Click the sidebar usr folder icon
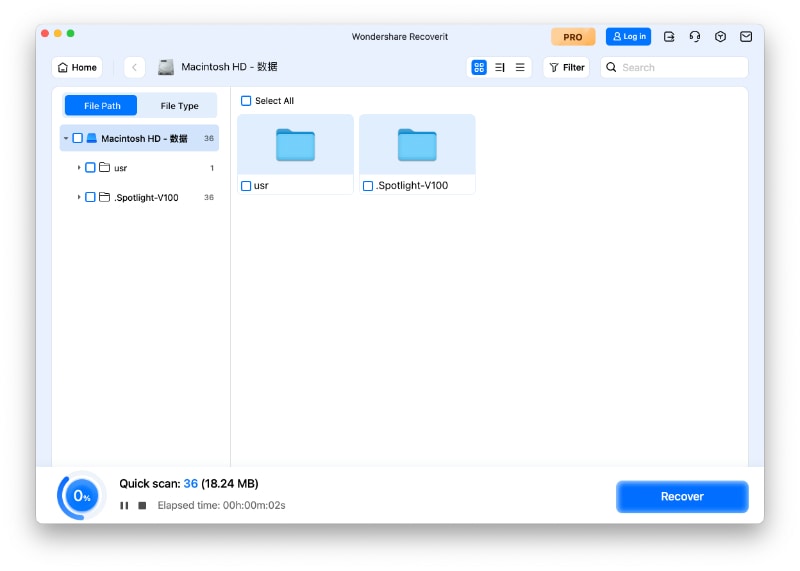Image resolution: width=800 pixels, height=571 pixels. coord(105,167)
